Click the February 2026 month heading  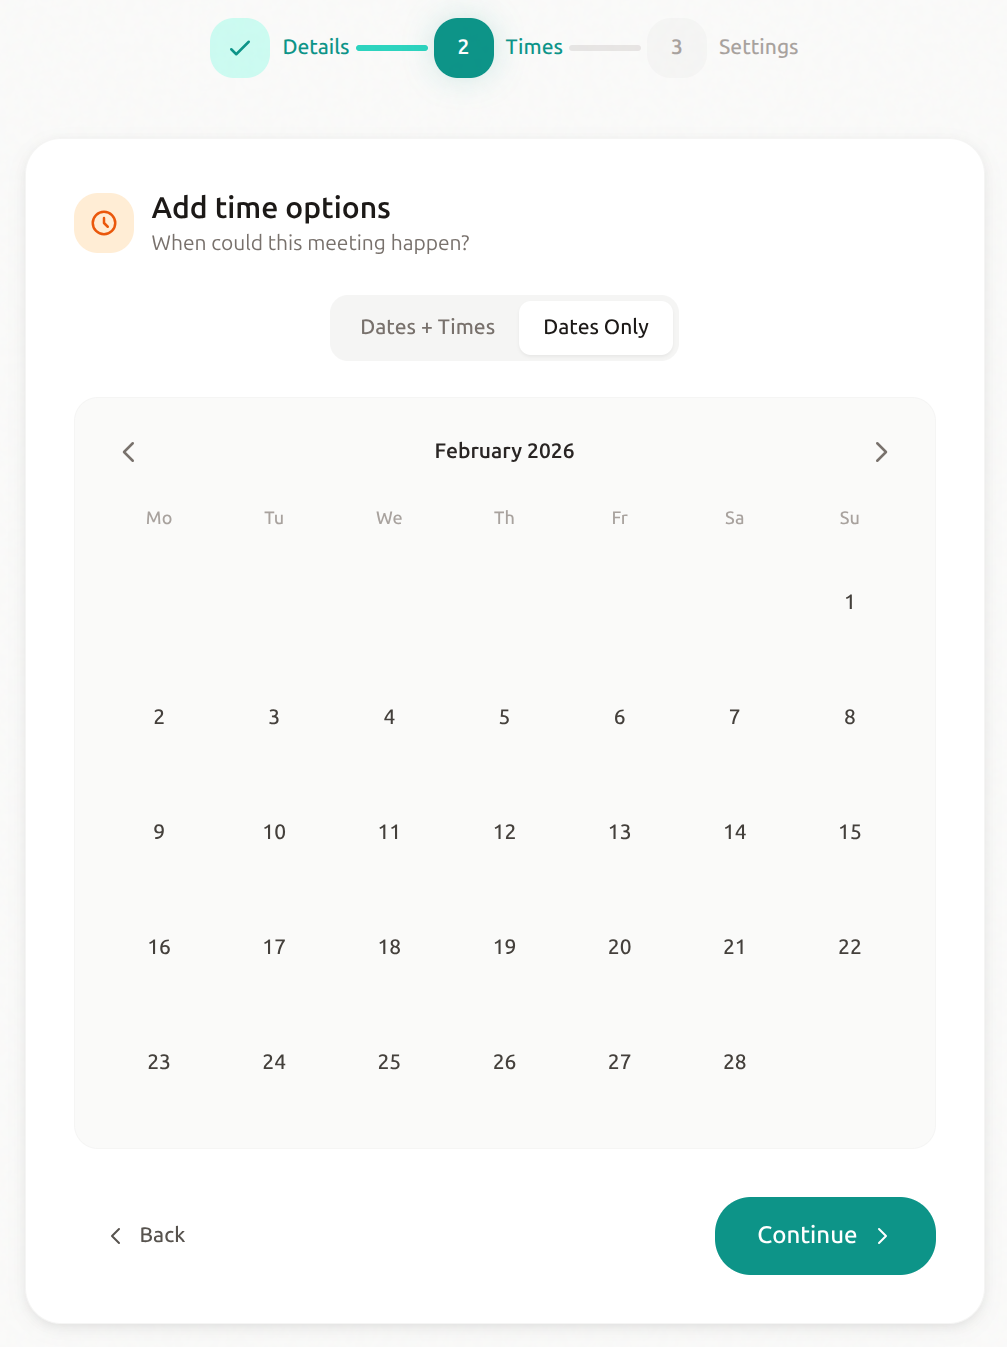click(504, 451)
